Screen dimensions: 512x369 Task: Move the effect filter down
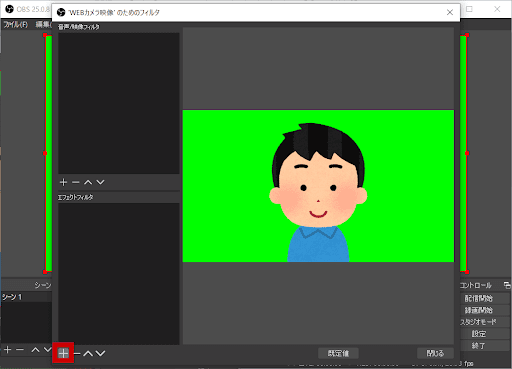[100, 353]
